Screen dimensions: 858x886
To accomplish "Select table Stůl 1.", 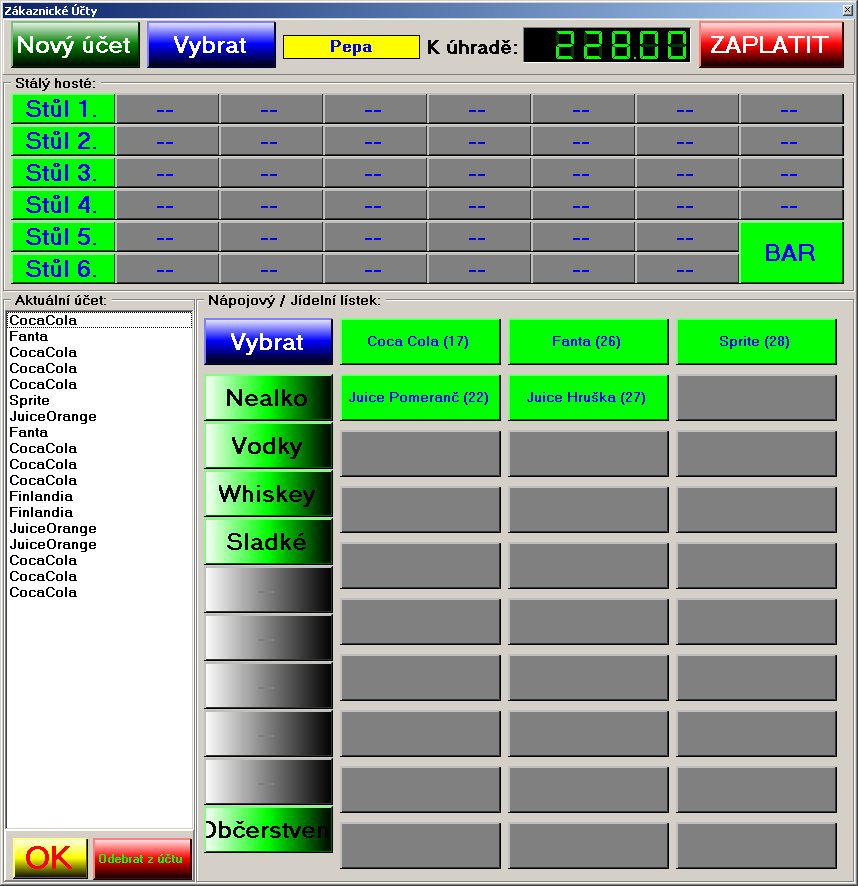I will click(63, 108).
